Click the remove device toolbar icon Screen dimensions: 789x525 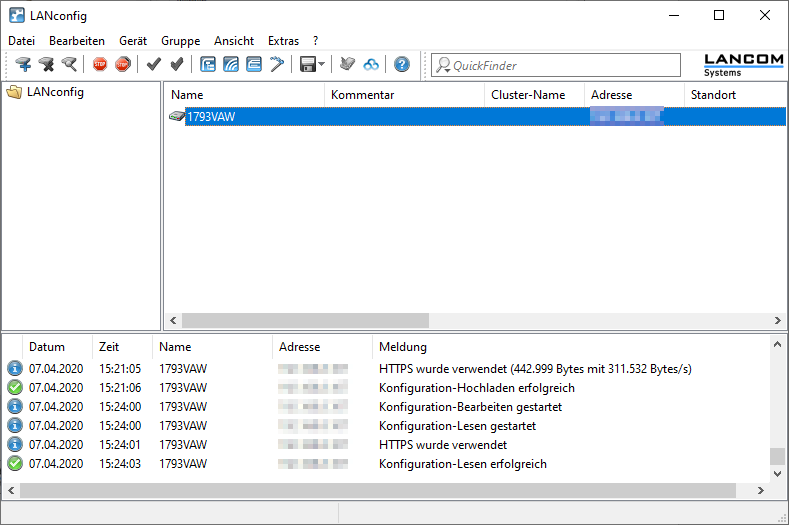tap(46, 64)
